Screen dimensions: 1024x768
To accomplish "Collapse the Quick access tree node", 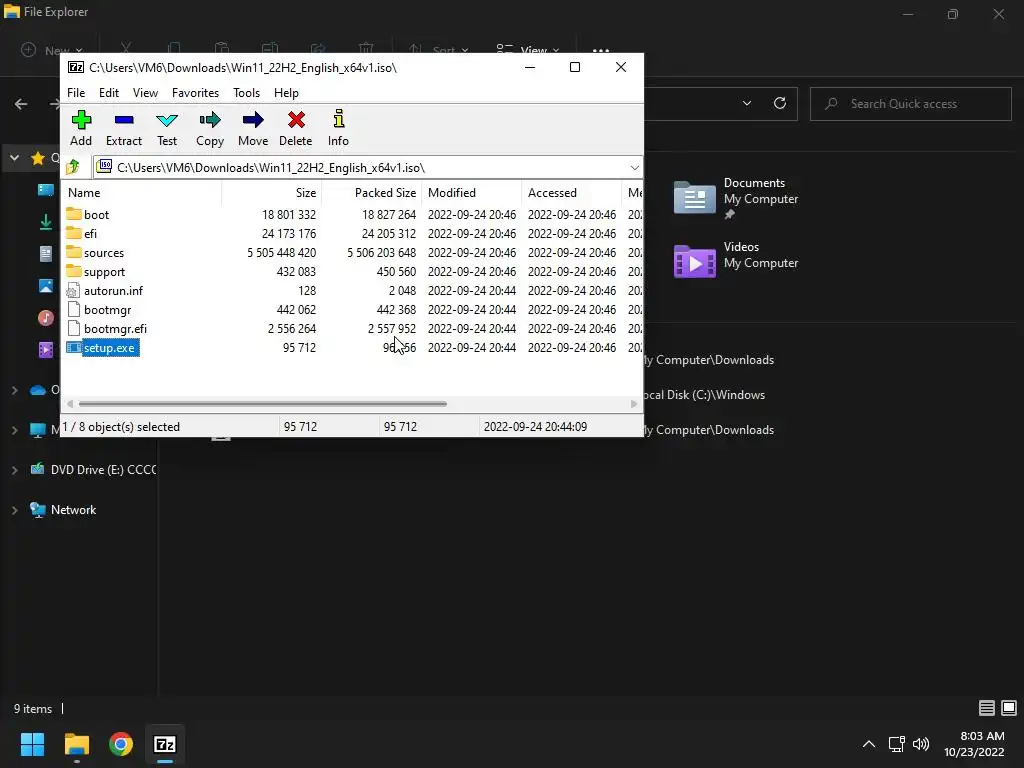I will point(14,158).
